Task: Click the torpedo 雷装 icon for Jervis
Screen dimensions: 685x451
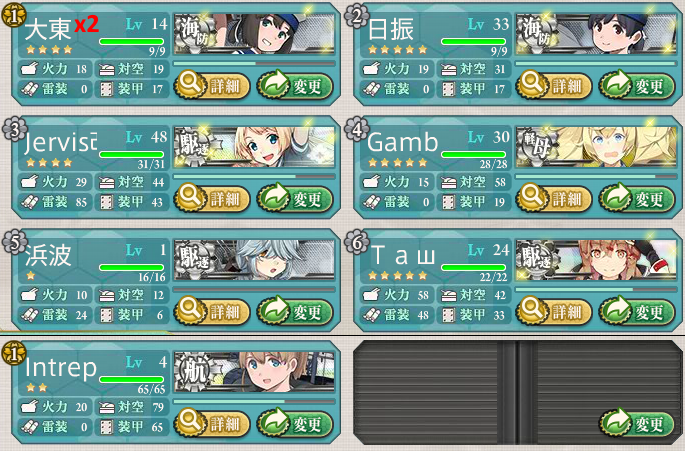Action: [x=30, y=202]
